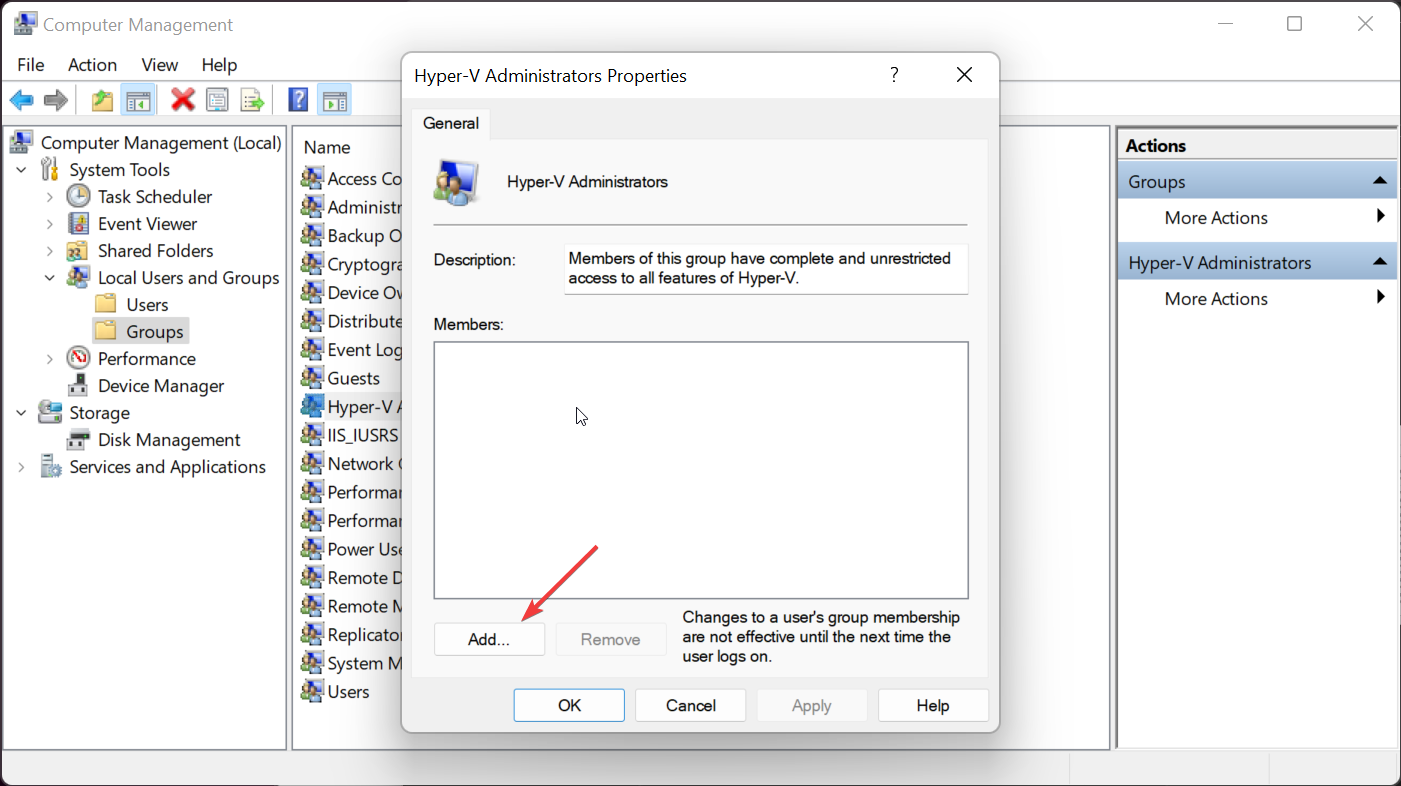Image resolution: width=1401 pixels, height=786 pixels.
Task: Select Computer Management (Local) root node
Action: click(161, 142)
